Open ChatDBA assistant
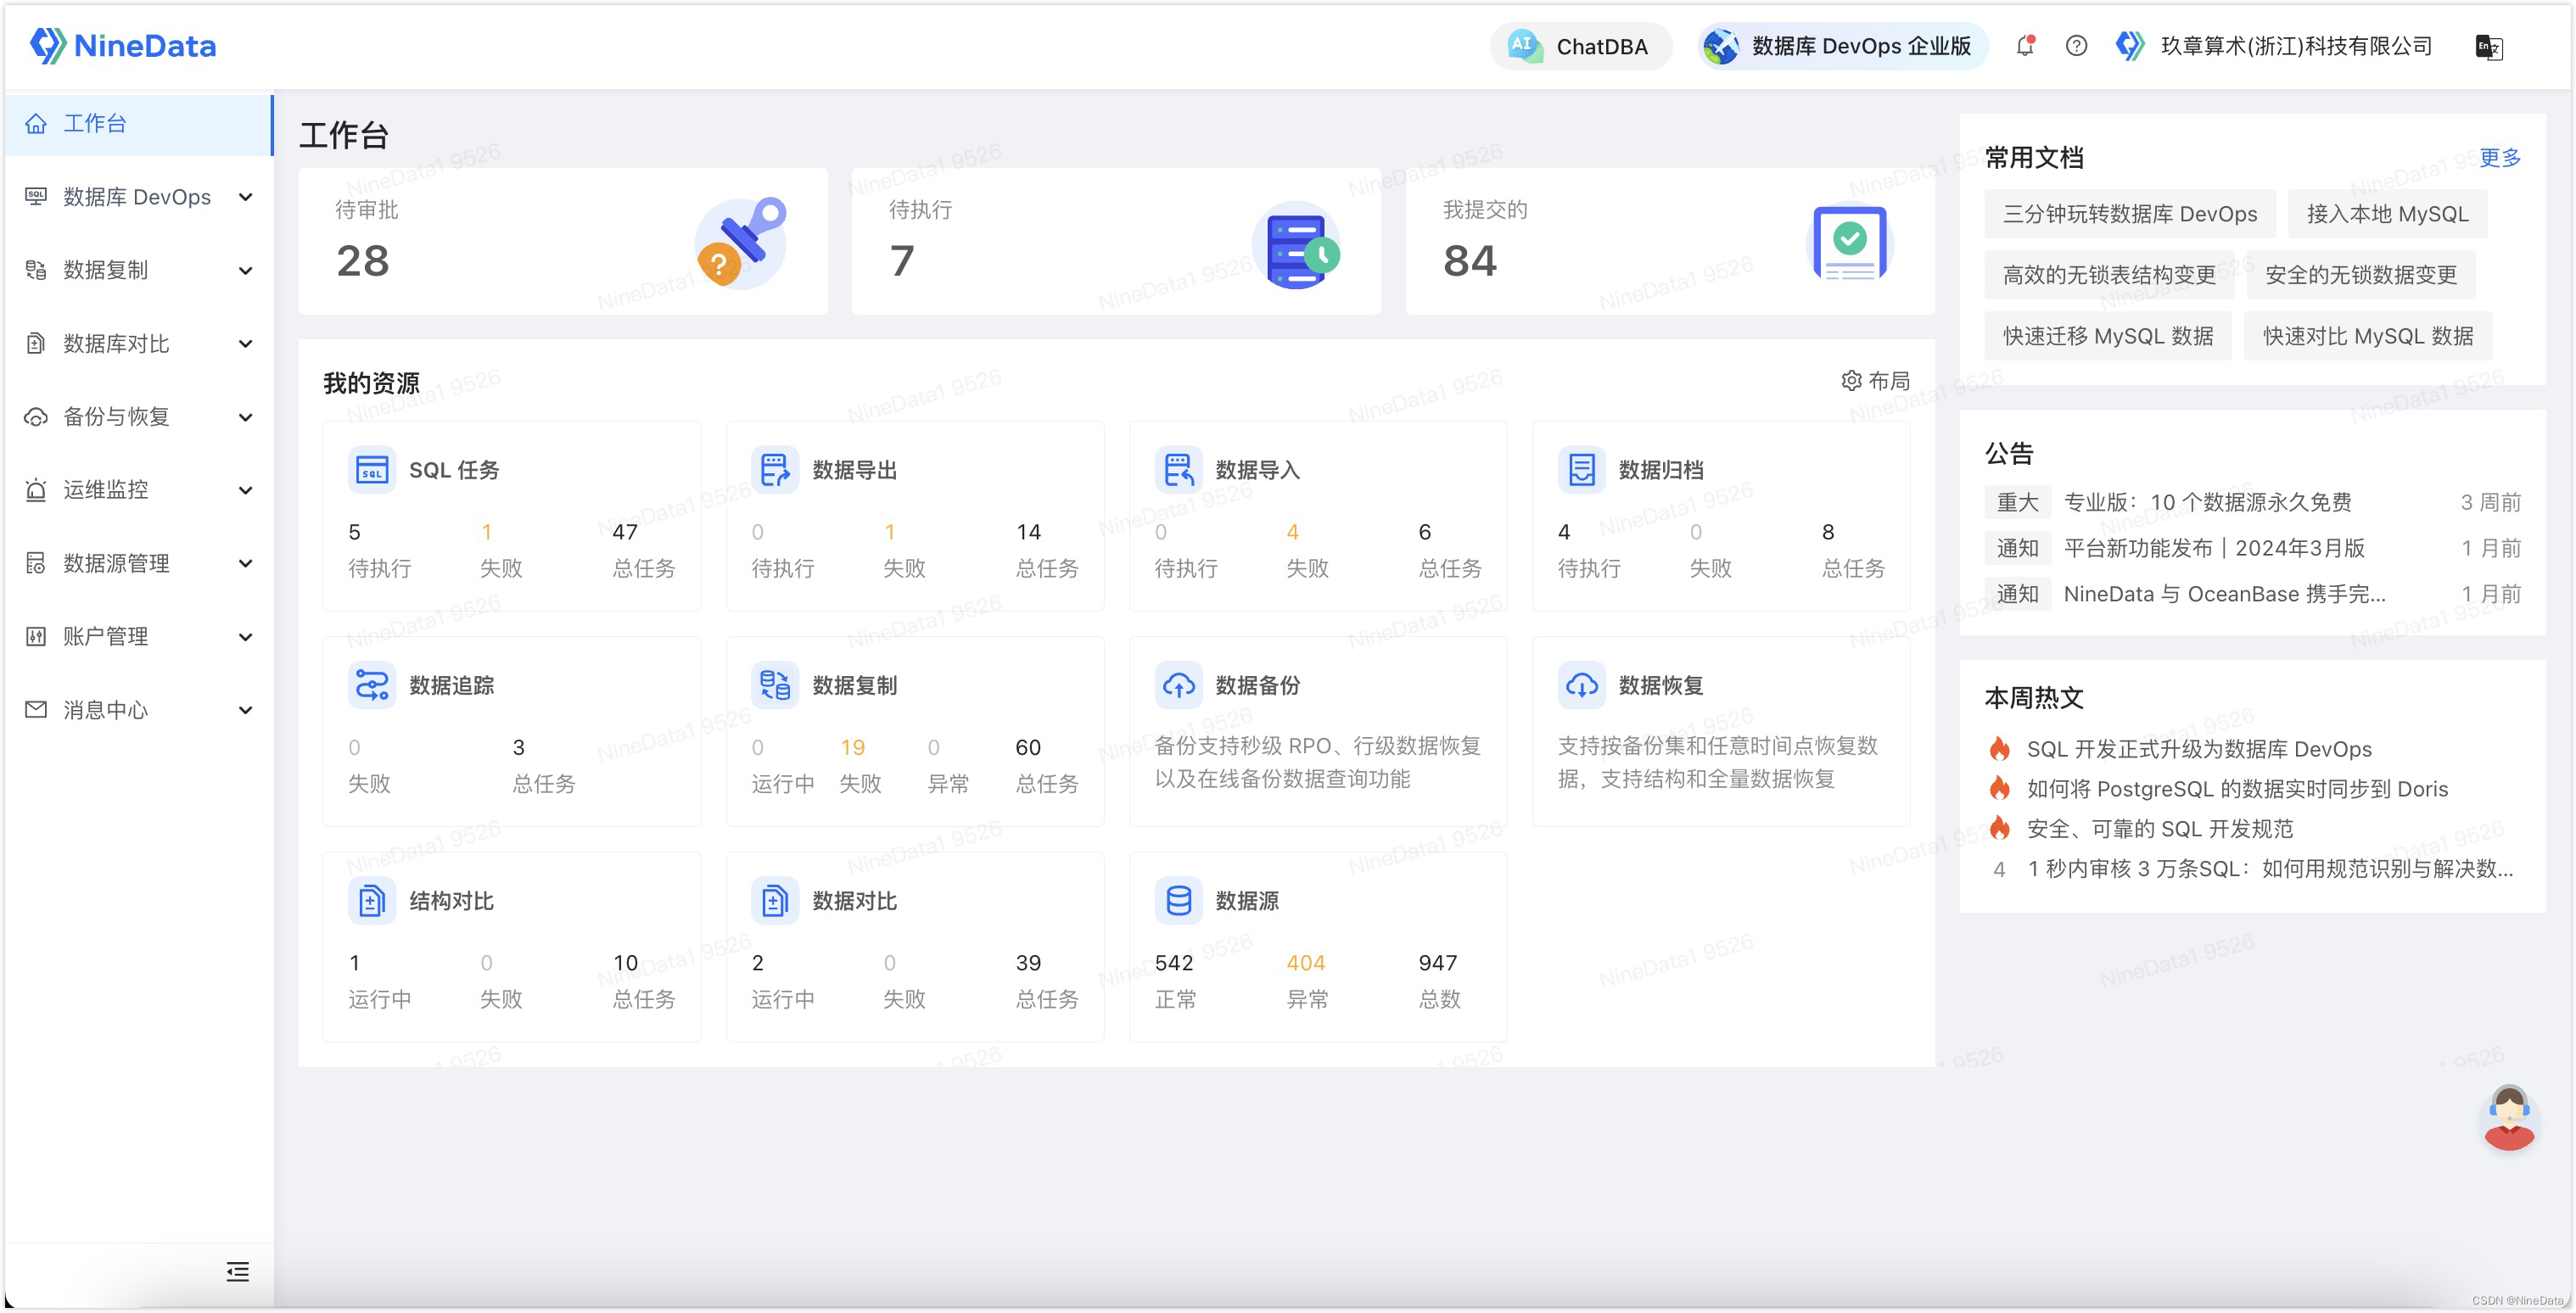Viewport: 2576px width, 1313px height. coord(1580,46)
